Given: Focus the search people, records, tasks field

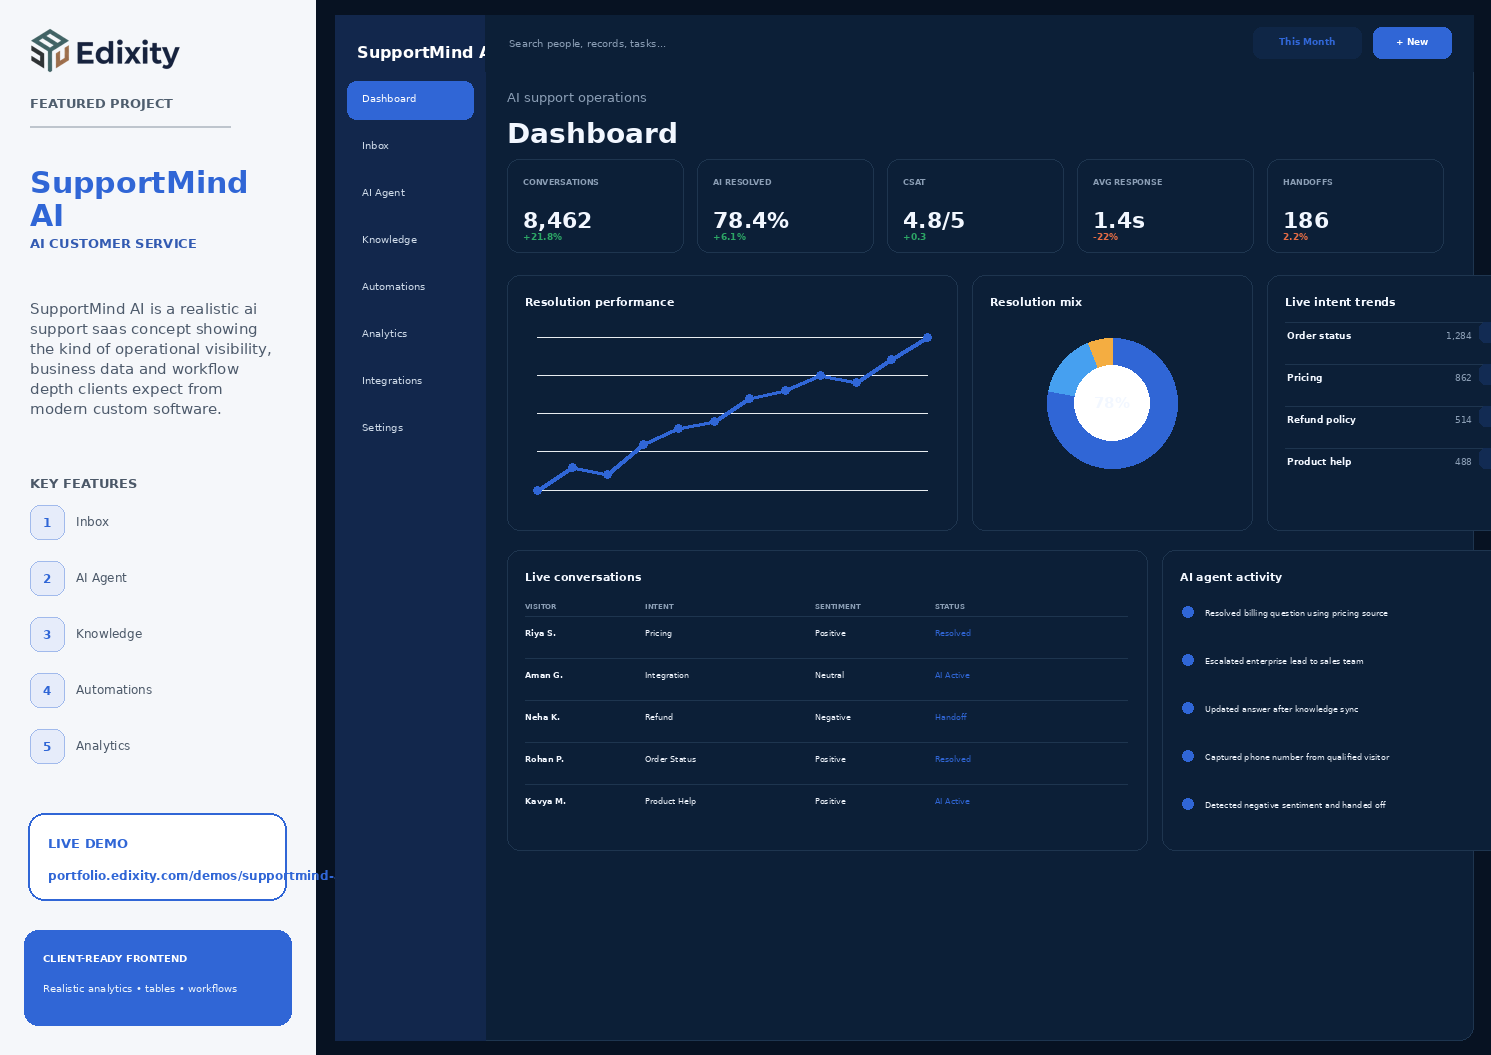Looking at the screenshot, I should click(x=587, y=44).
